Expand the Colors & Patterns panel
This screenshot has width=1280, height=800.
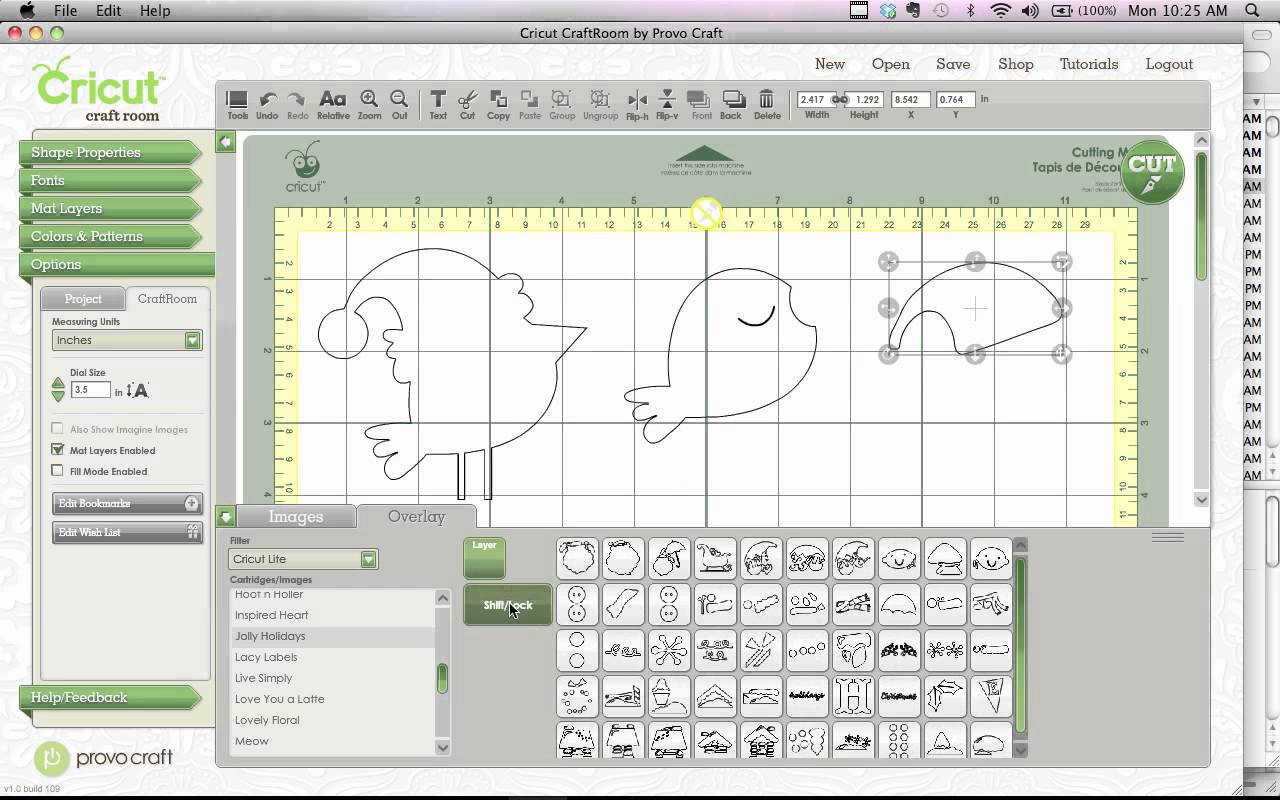pos(110,236)
